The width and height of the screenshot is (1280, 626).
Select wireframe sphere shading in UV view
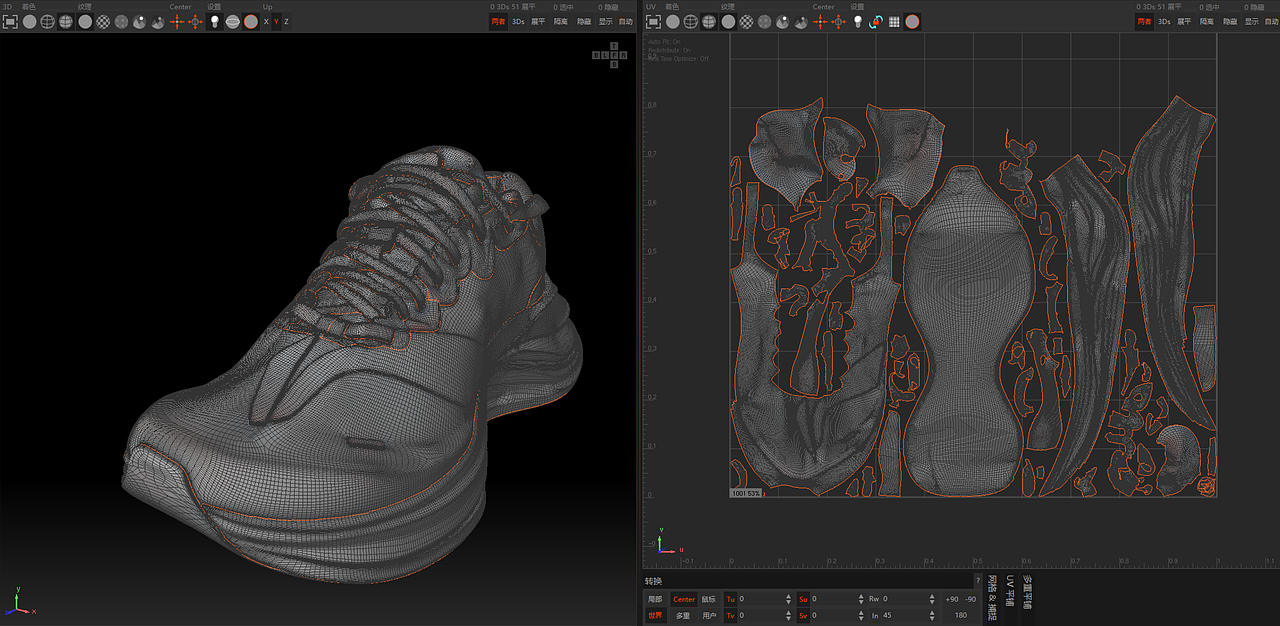(691, 21)
